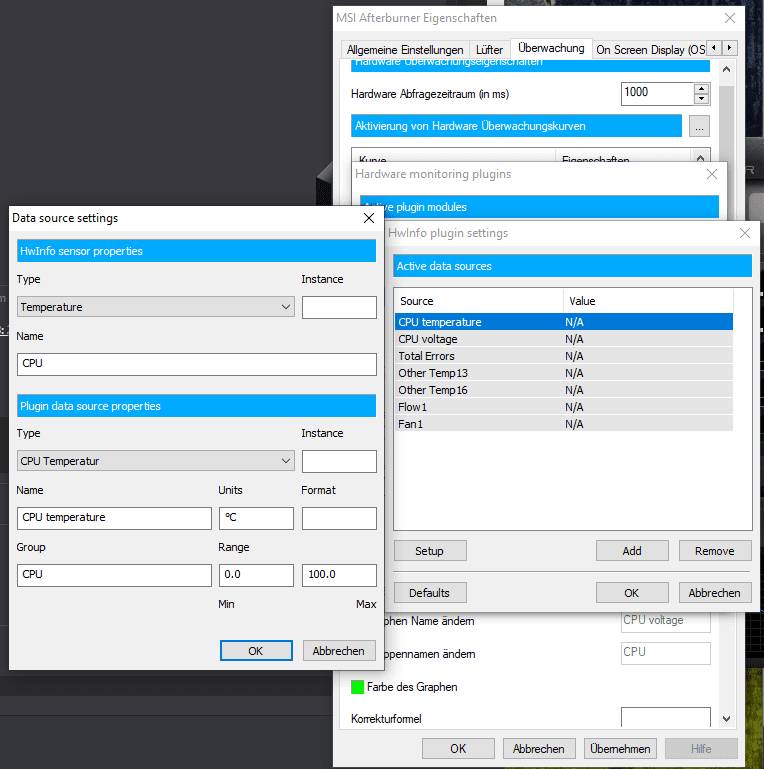
Task: Click the Name field containing CPU temperature
Action: click(x=114, y=518)
